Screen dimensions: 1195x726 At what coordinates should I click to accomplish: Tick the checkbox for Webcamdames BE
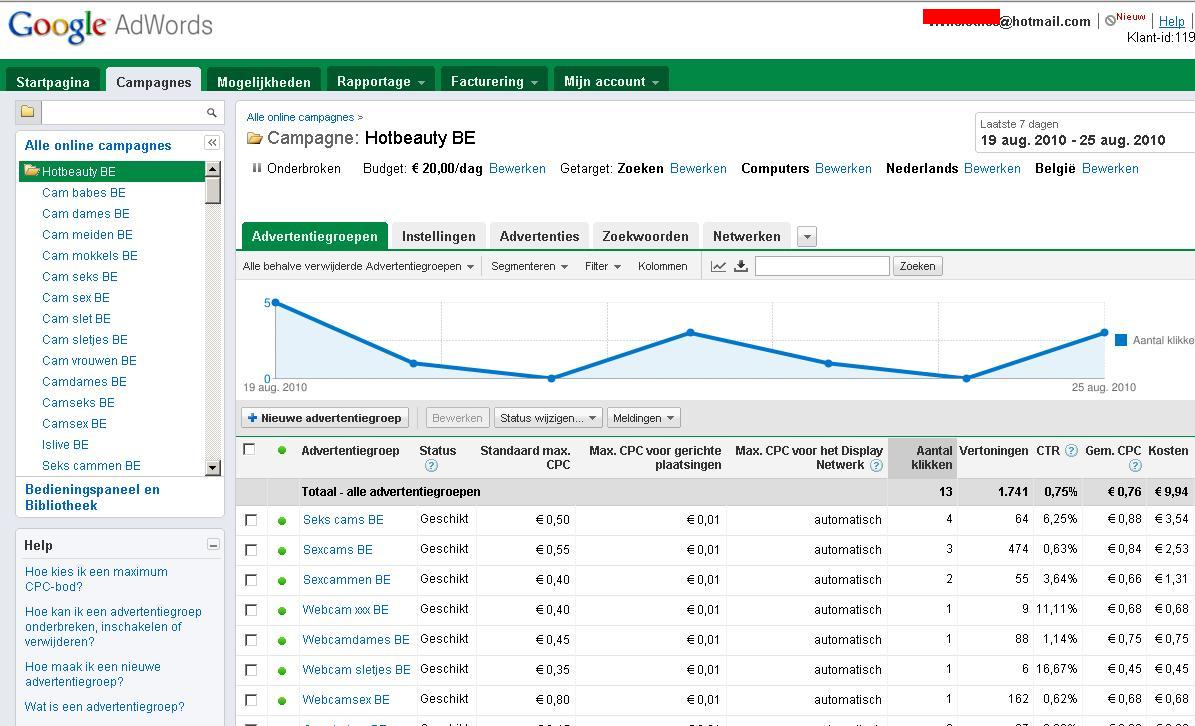pyautogui.click(x=251, y=640)
